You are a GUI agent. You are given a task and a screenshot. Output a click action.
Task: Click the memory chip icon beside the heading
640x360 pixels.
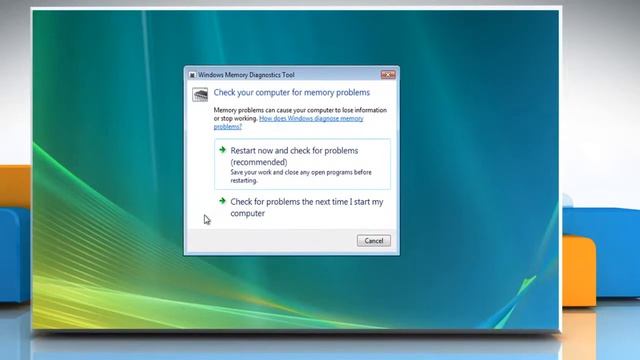[x=200, y=95]
